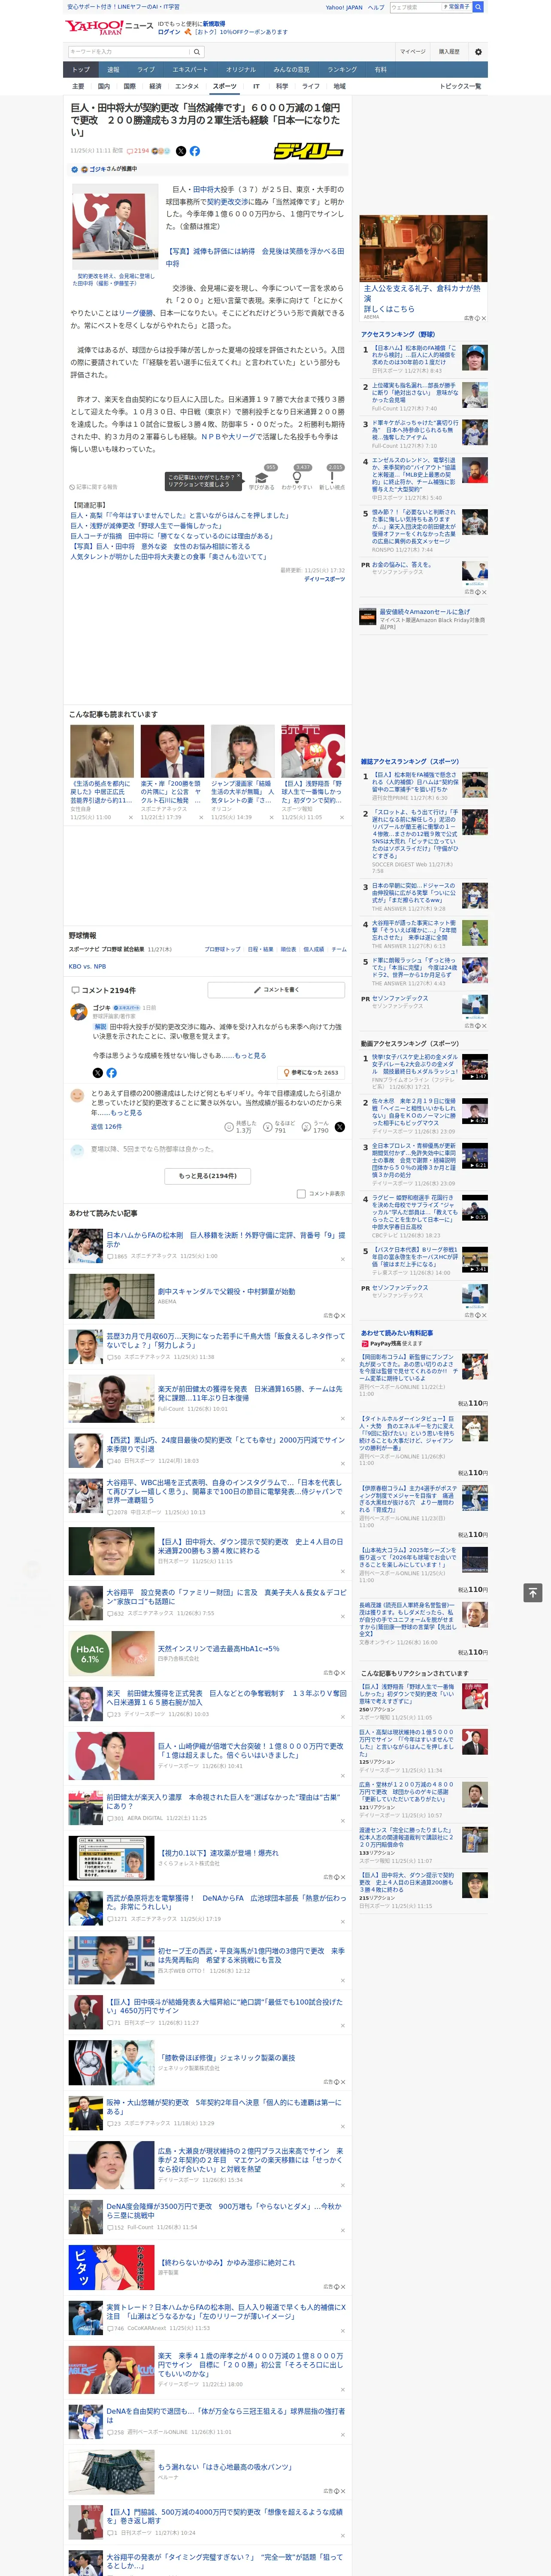React with 新しい視点 exclamation icon
Image resolution: width=551 pixels, height=2576 pixels.
(332, 477)
